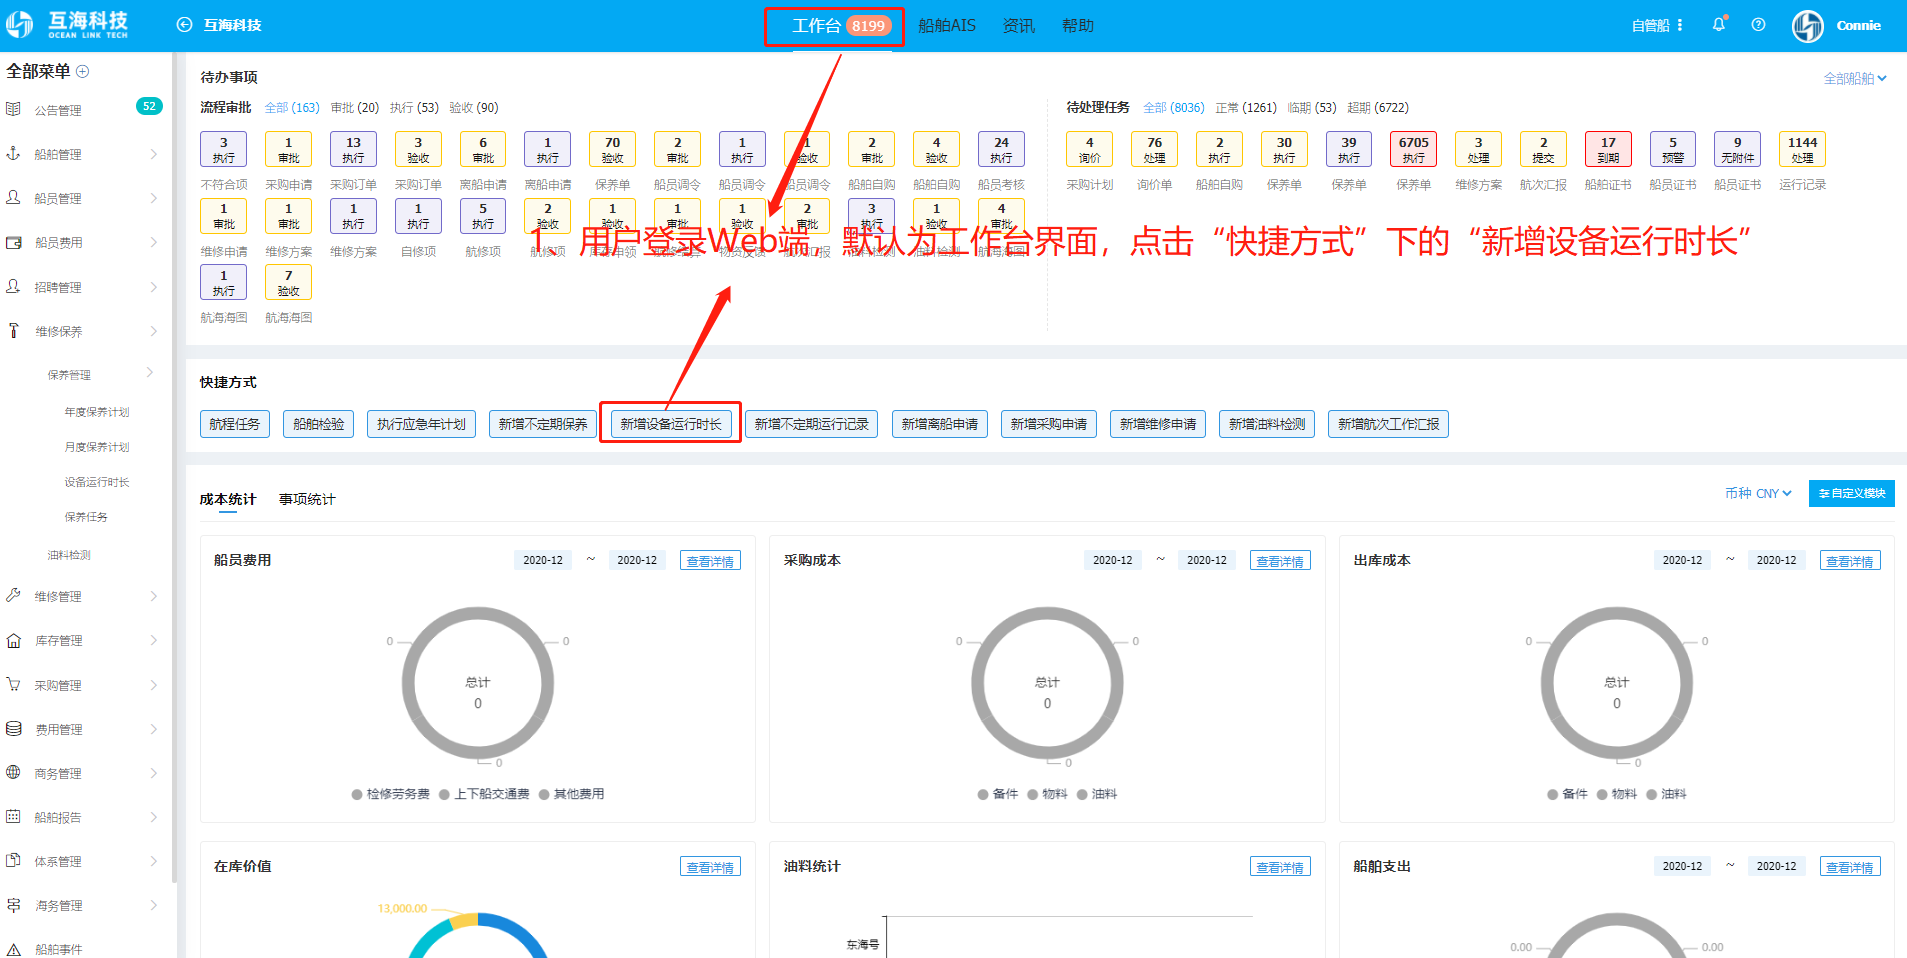This screenshot has height=958, width=1907.
Task: Open 年度保养计划 in sidebar submenu
Action: point(97,412)
